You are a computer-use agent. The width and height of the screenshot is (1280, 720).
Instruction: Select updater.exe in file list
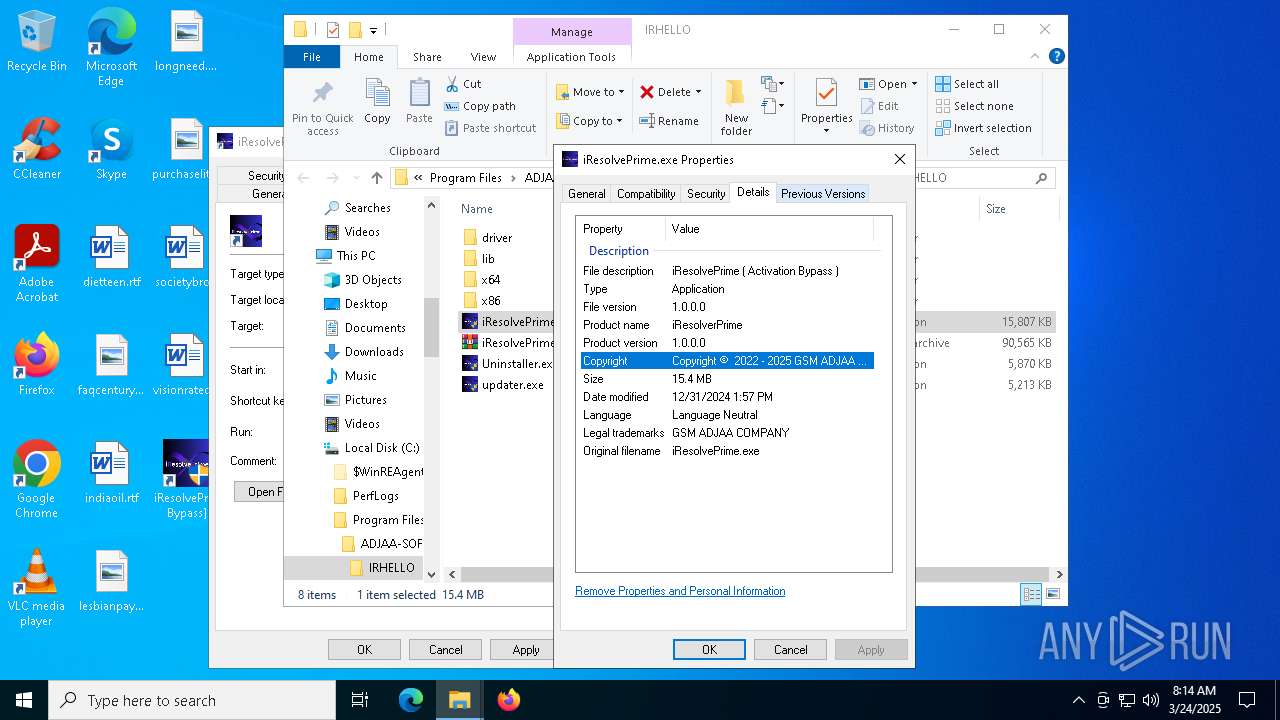pyautogui.click(x=503, y=385)
